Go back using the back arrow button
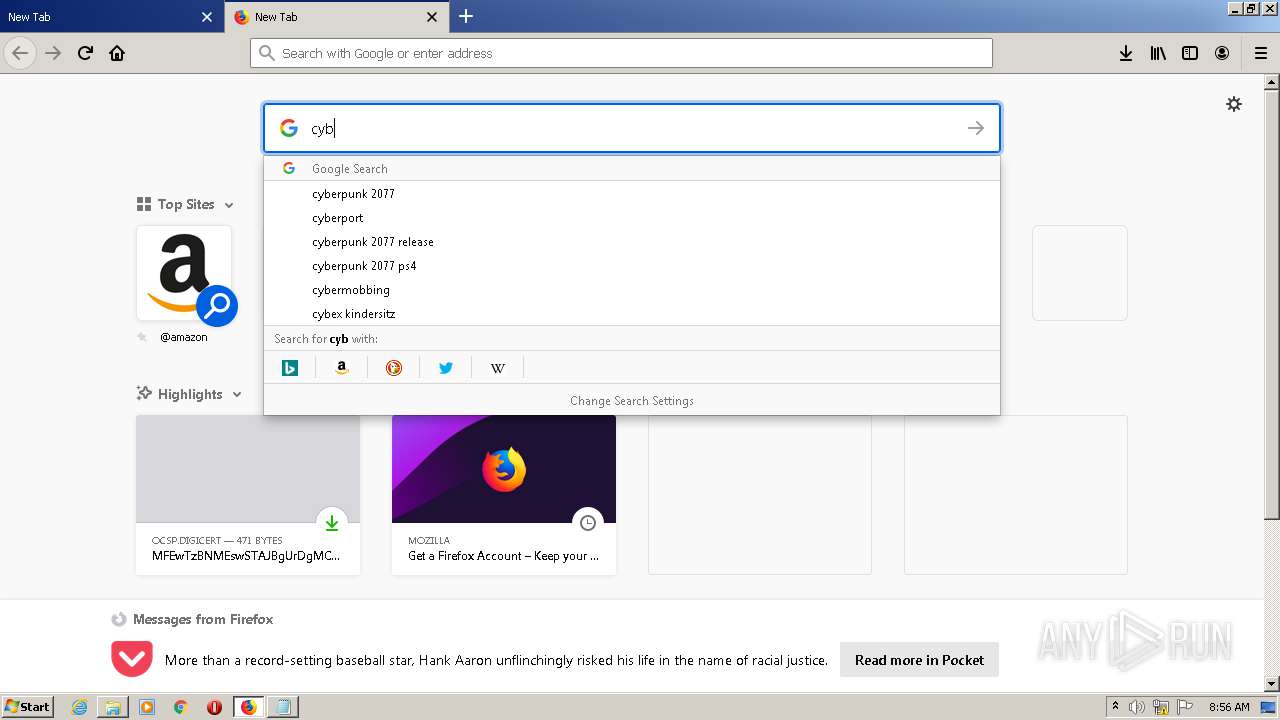Screen dimensions: 1280x720 (20, 53)
